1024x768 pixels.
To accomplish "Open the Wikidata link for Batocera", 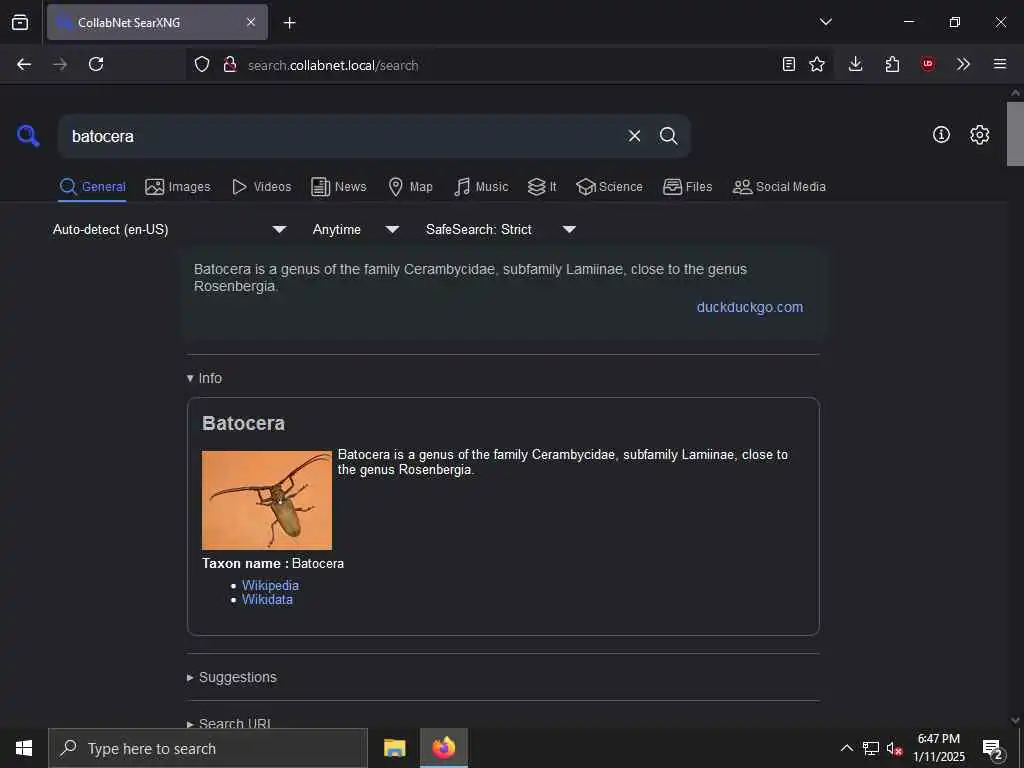I will [267, 600].
